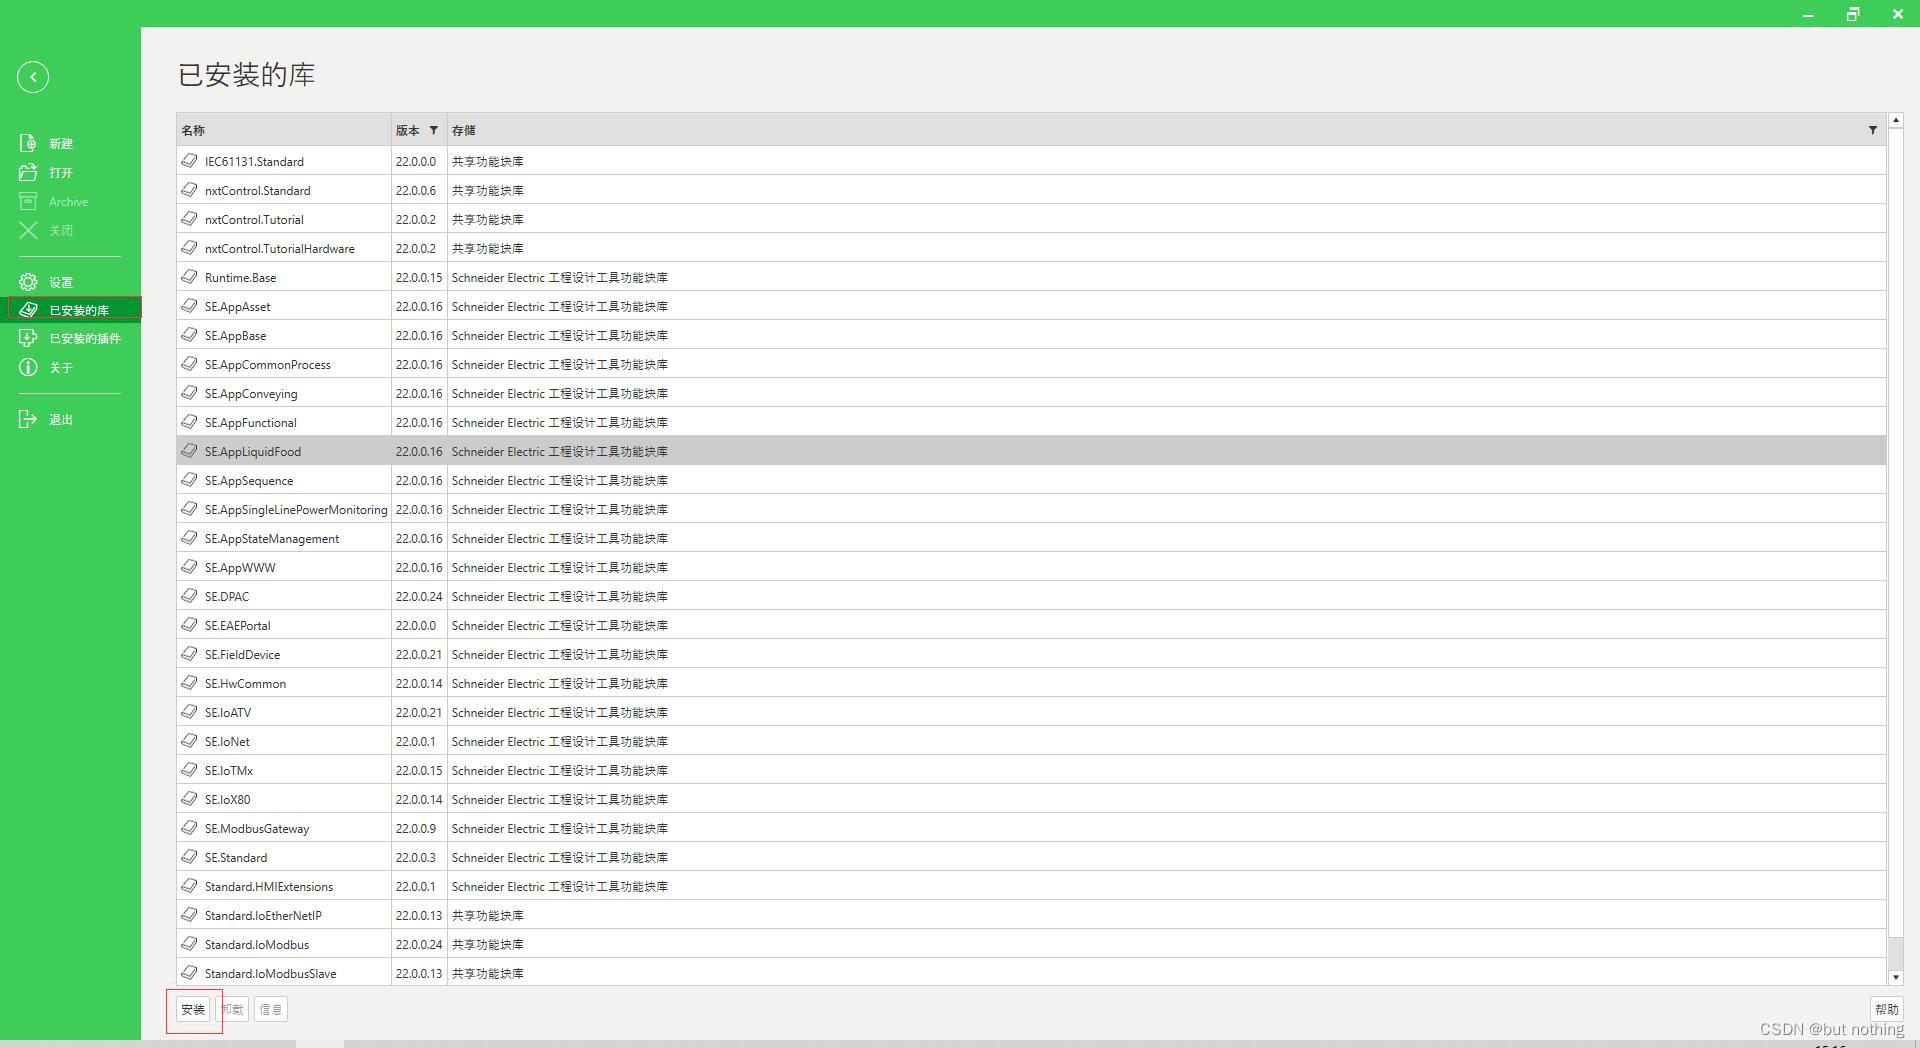Sort by 名称 column header

click(x=284, y=130)
